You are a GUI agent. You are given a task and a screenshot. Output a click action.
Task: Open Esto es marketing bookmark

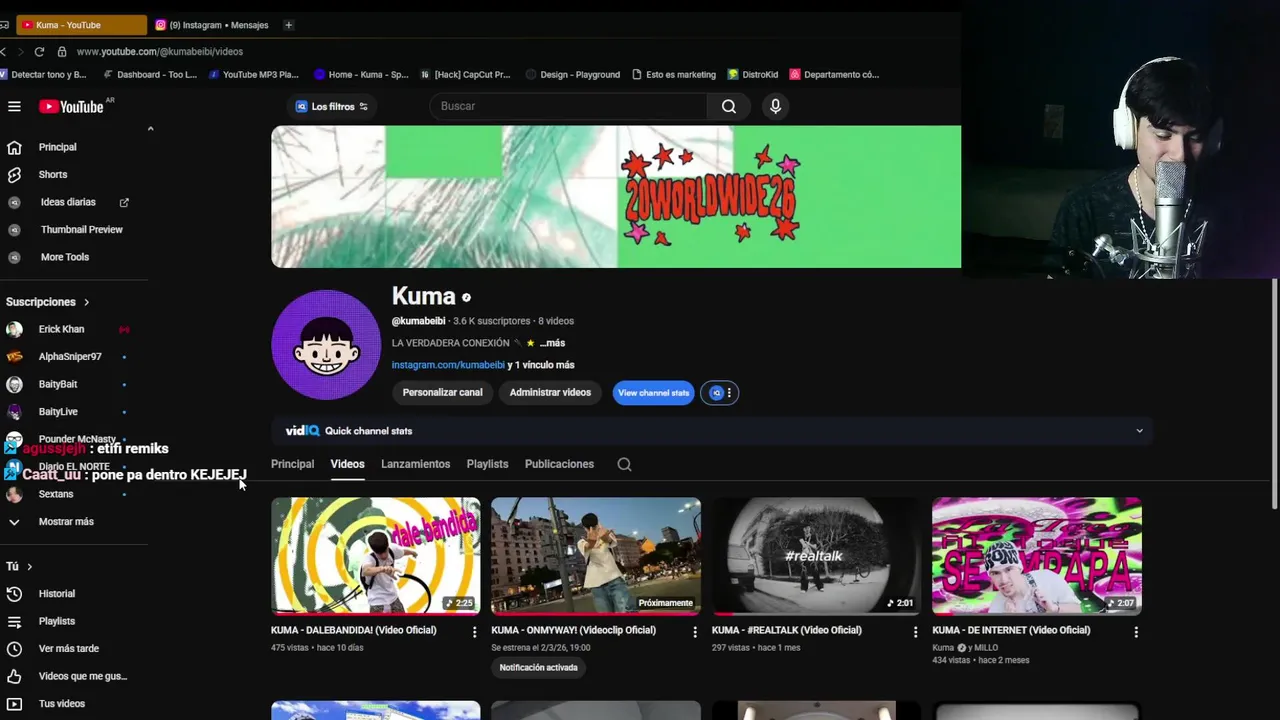pyautogui.click(x=674, y=74)
